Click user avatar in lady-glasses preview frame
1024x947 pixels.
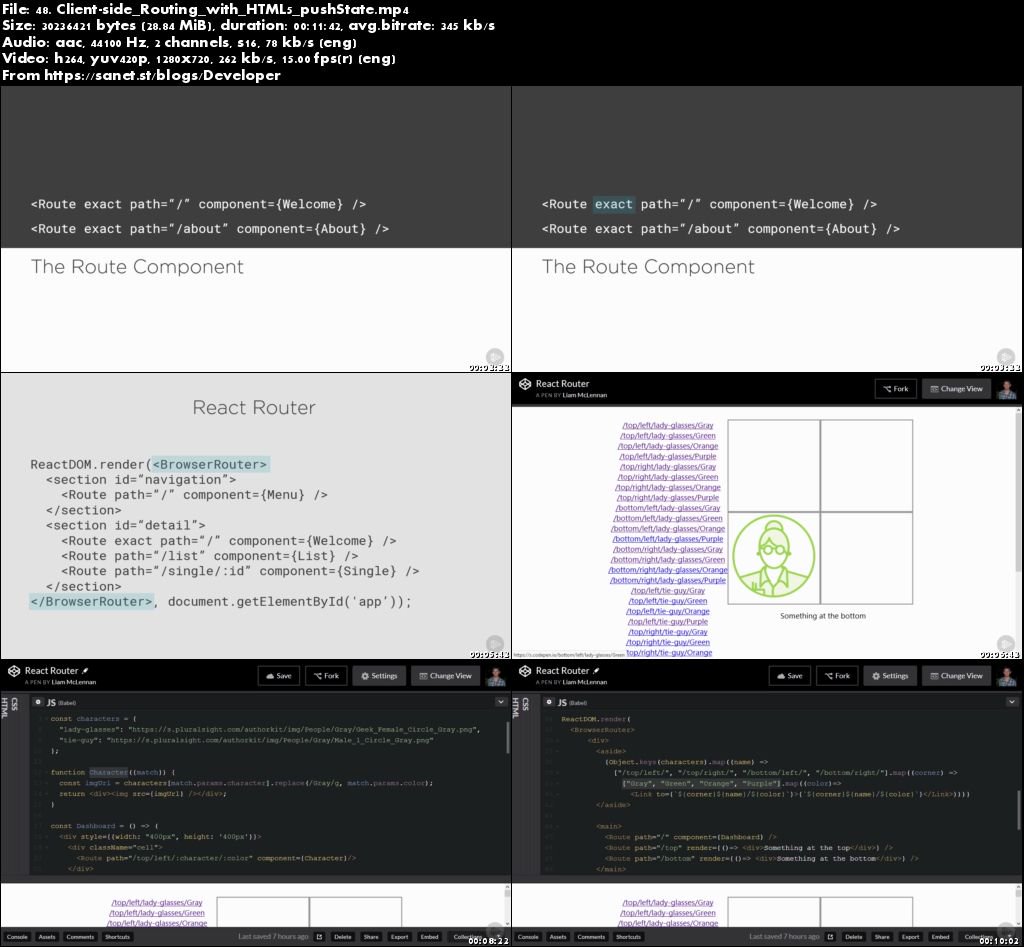[1007, 389]
